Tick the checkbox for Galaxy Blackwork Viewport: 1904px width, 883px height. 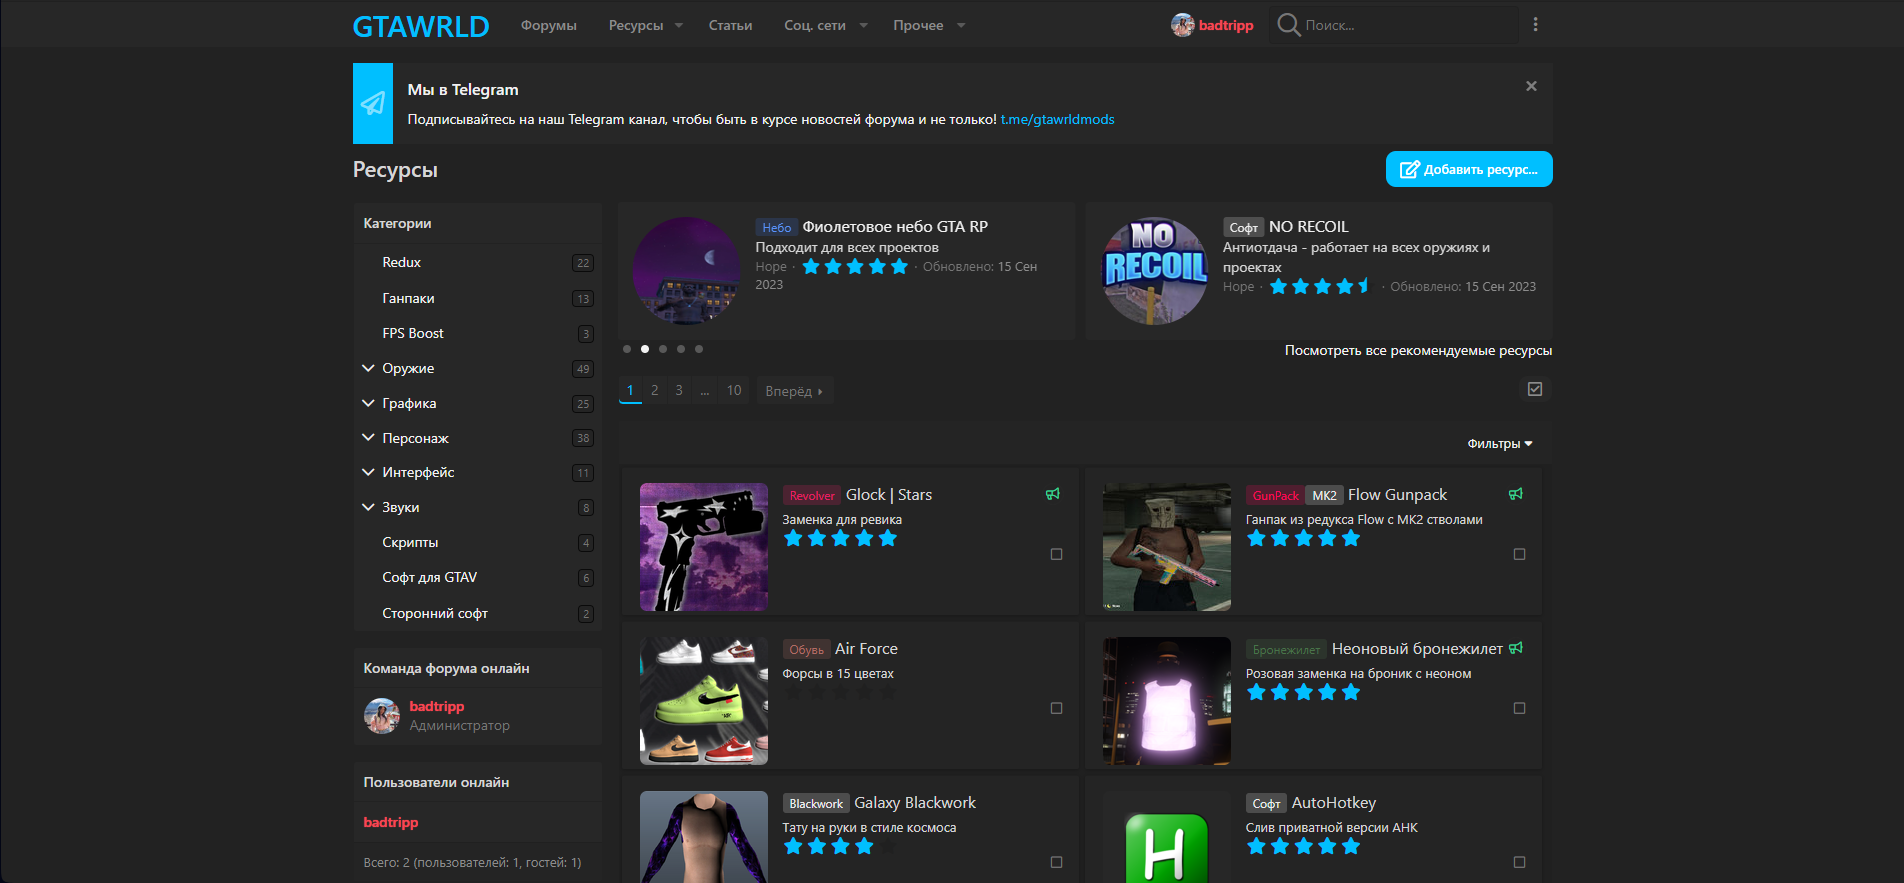coord(1056,862)
